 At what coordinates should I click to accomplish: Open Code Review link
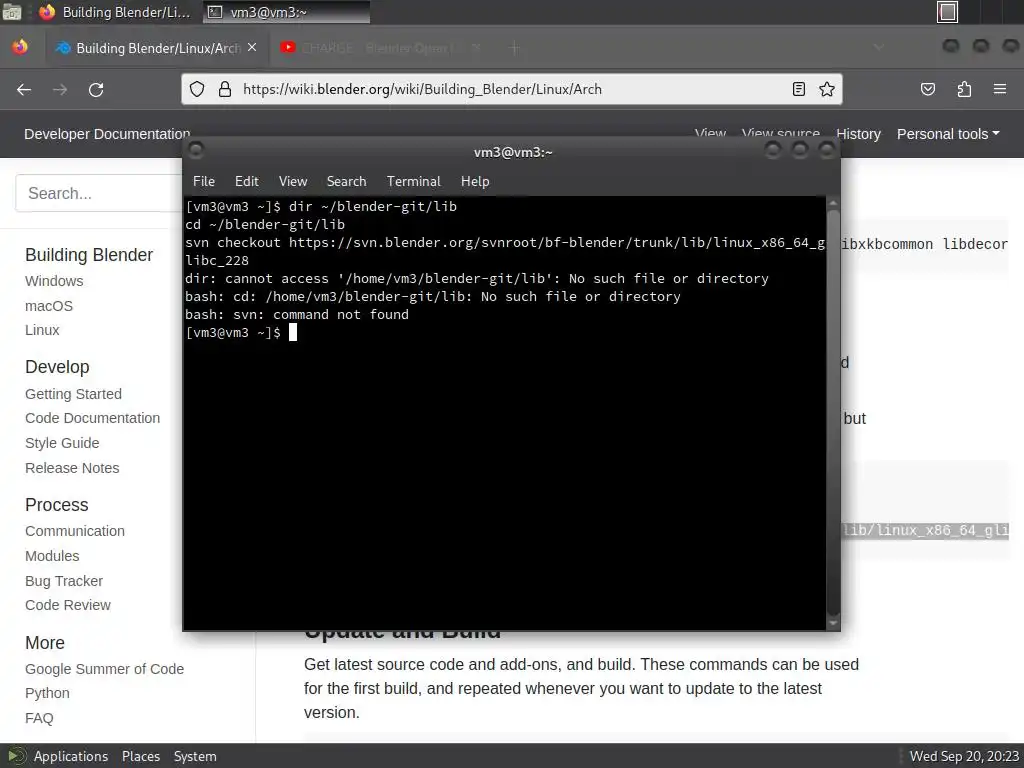tap(68, 605)
